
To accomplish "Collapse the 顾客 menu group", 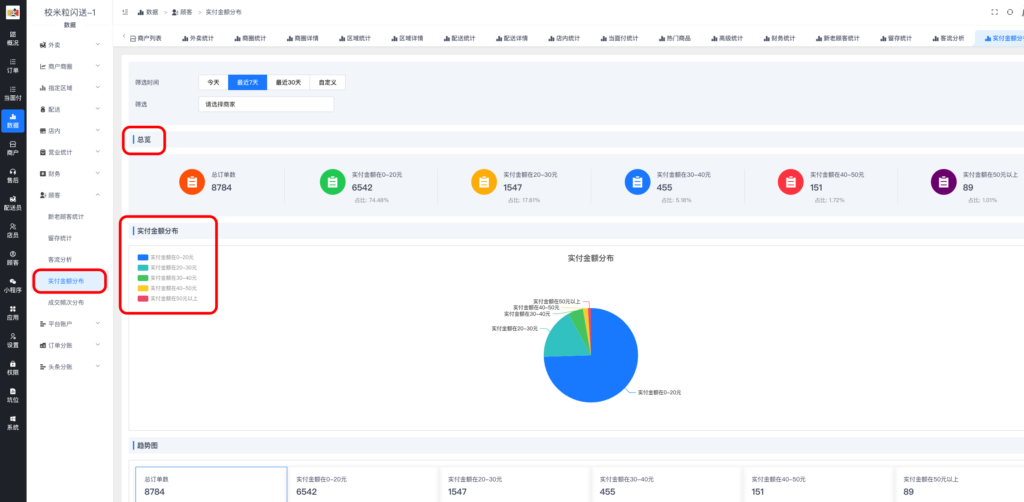I will [x=70, y=195].
